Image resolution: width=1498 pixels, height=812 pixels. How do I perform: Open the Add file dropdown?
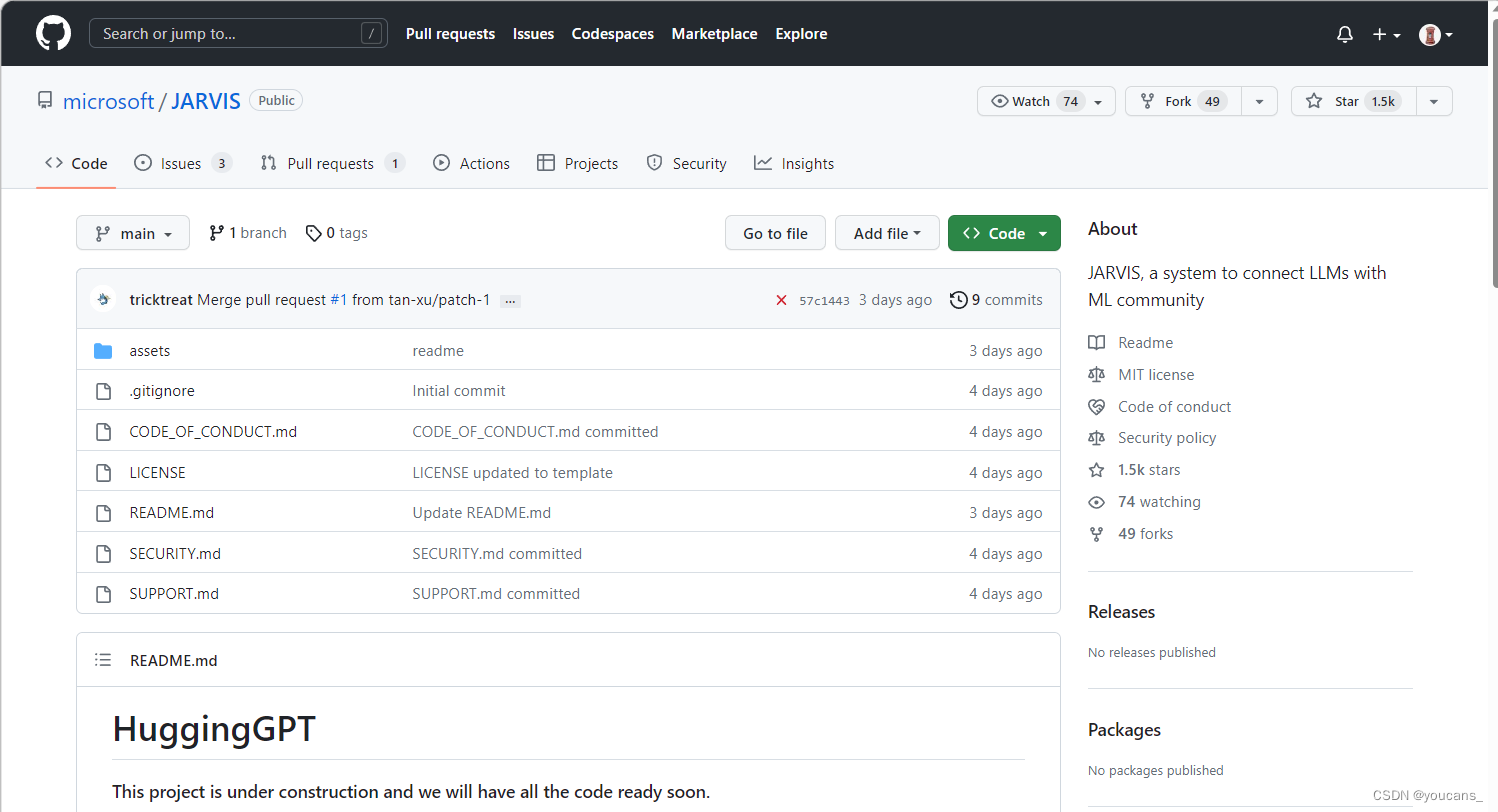[887, 233]
